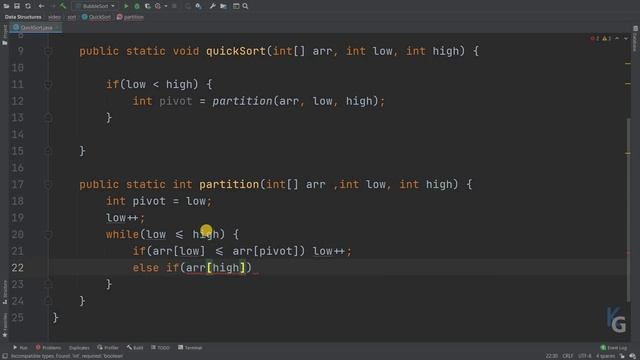Open the Terminal tool window tab
Screen dimensions: 640x360
(190, 348)
